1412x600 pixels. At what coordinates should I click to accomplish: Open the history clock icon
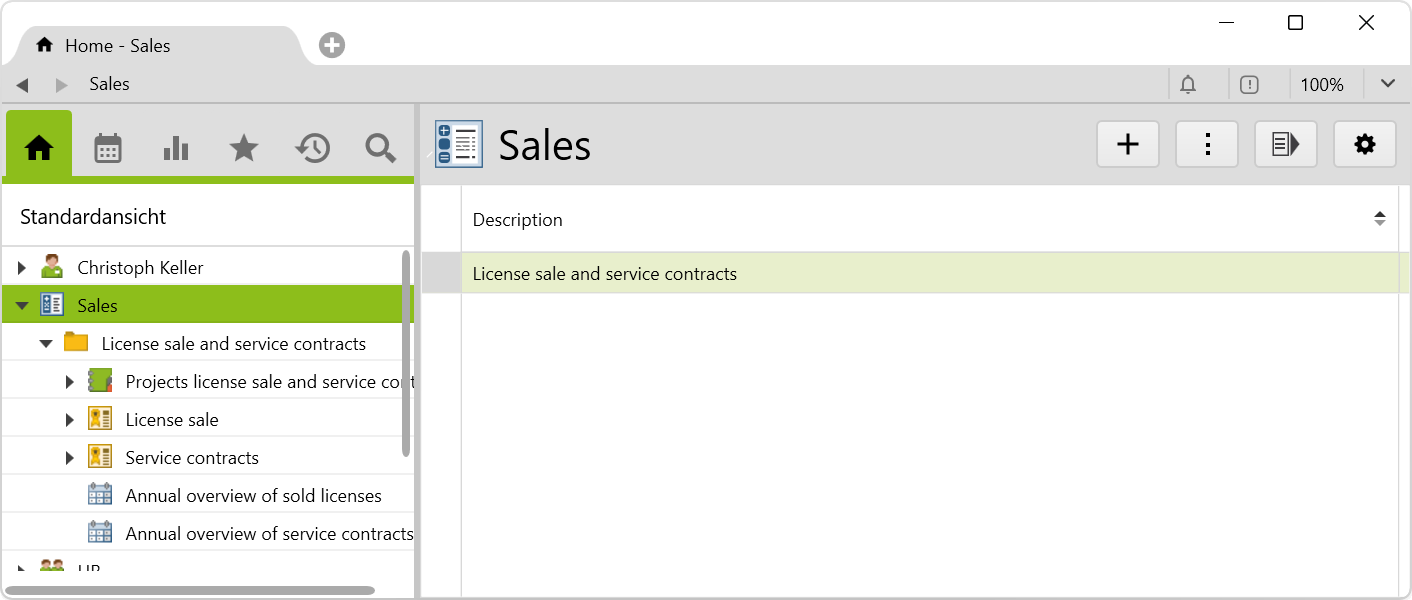pyautogui.click(x=312, y=148)
